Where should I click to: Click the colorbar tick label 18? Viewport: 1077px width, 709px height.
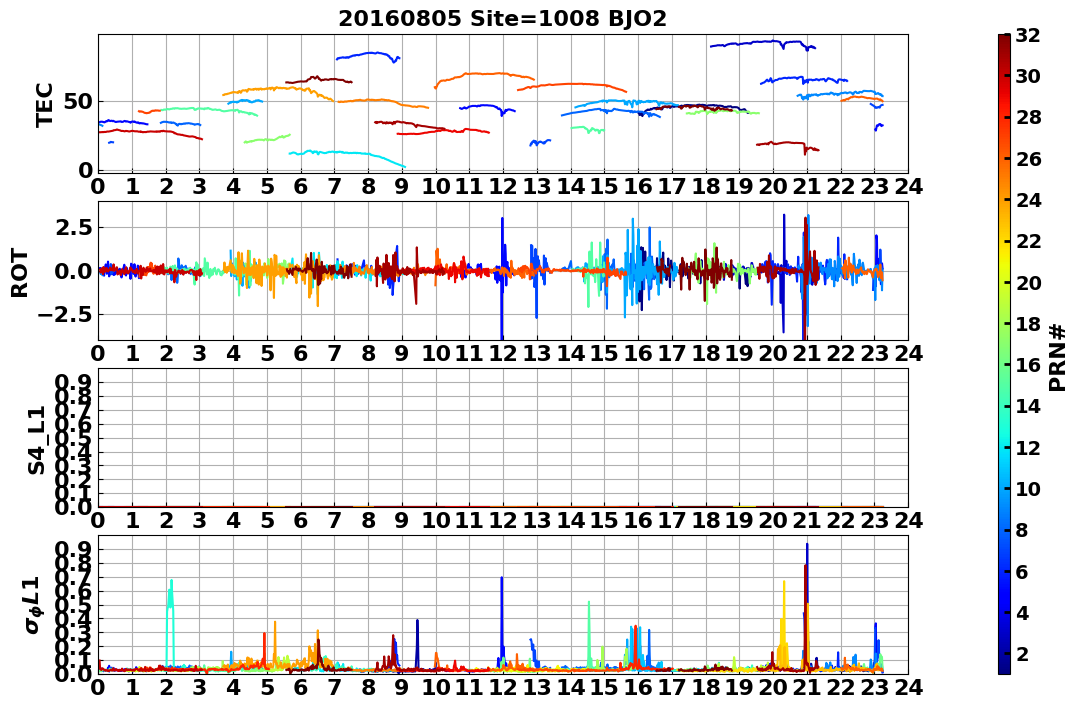1028,324
